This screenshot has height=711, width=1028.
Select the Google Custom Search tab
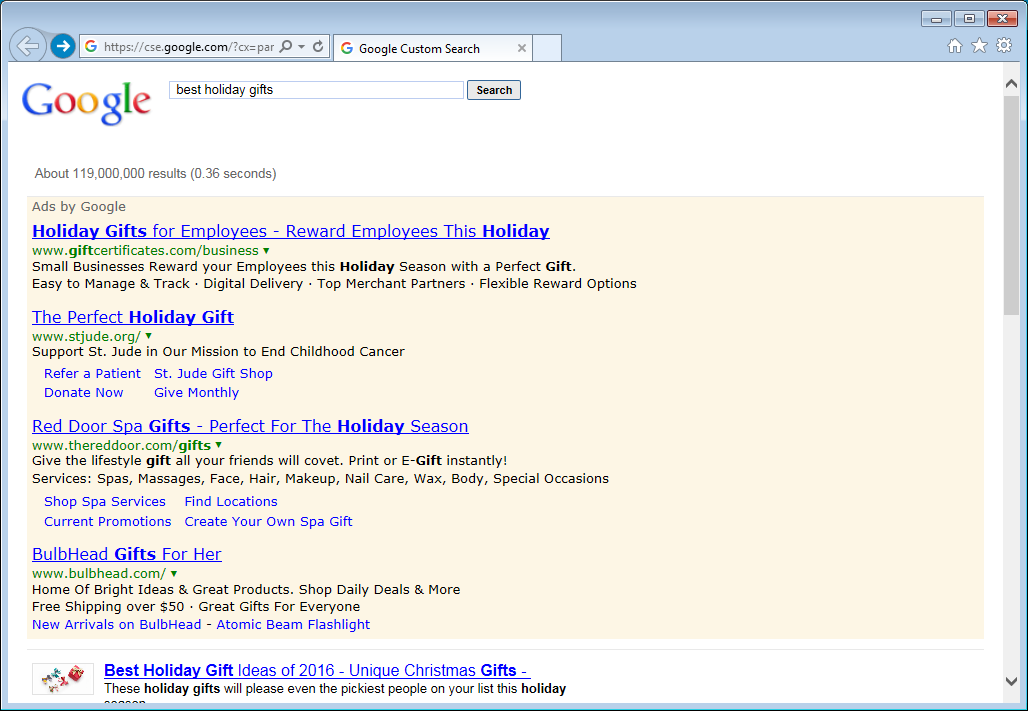[x=433, y=49]
